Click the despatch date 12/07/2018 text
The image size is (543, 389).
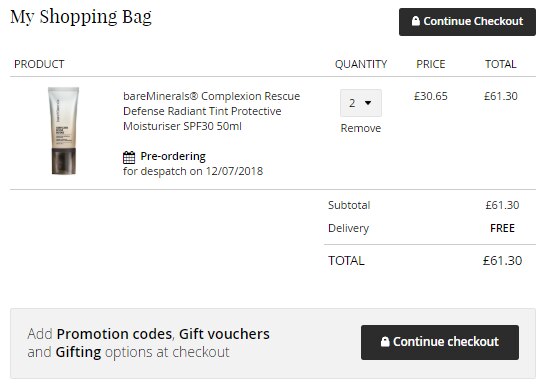(x=234, y=171)
